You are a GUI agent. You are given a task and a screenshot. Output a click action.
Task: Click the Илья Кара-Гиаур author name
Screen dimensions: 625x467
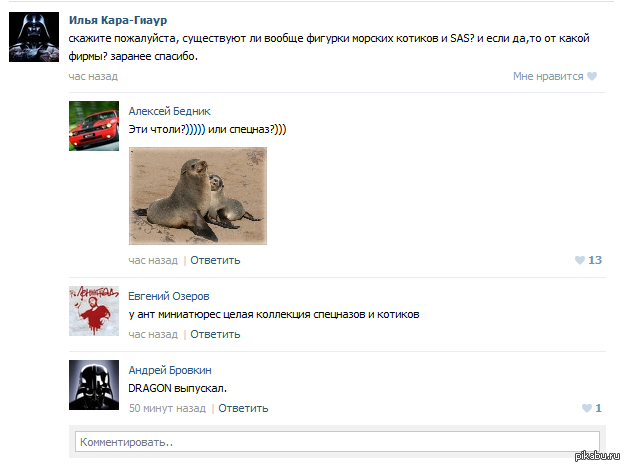[118, 20]
